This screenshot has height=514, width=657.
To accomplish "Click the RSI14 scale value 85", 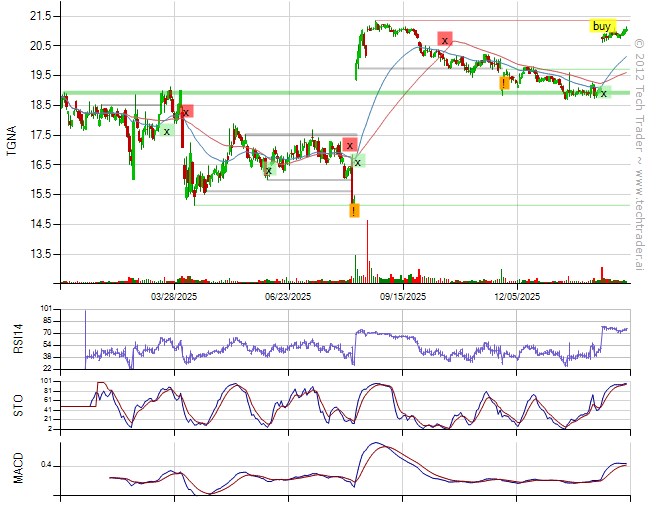I will (x=46, y=321).
